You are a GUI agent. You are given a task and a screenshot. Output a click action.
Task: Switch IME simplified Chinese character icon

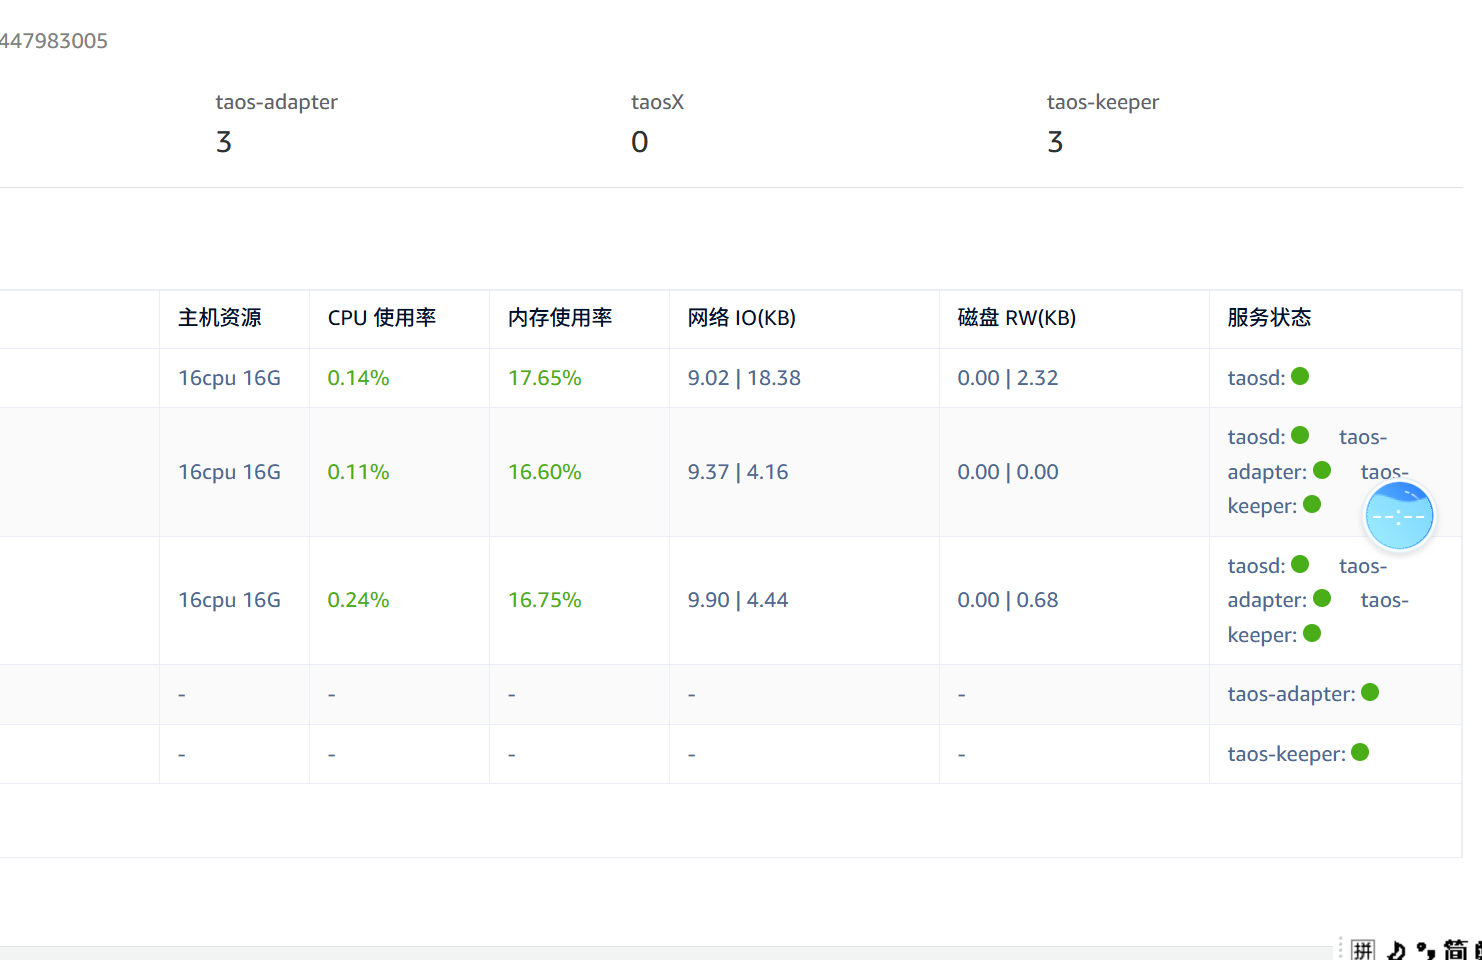(x=1455, y=950)
